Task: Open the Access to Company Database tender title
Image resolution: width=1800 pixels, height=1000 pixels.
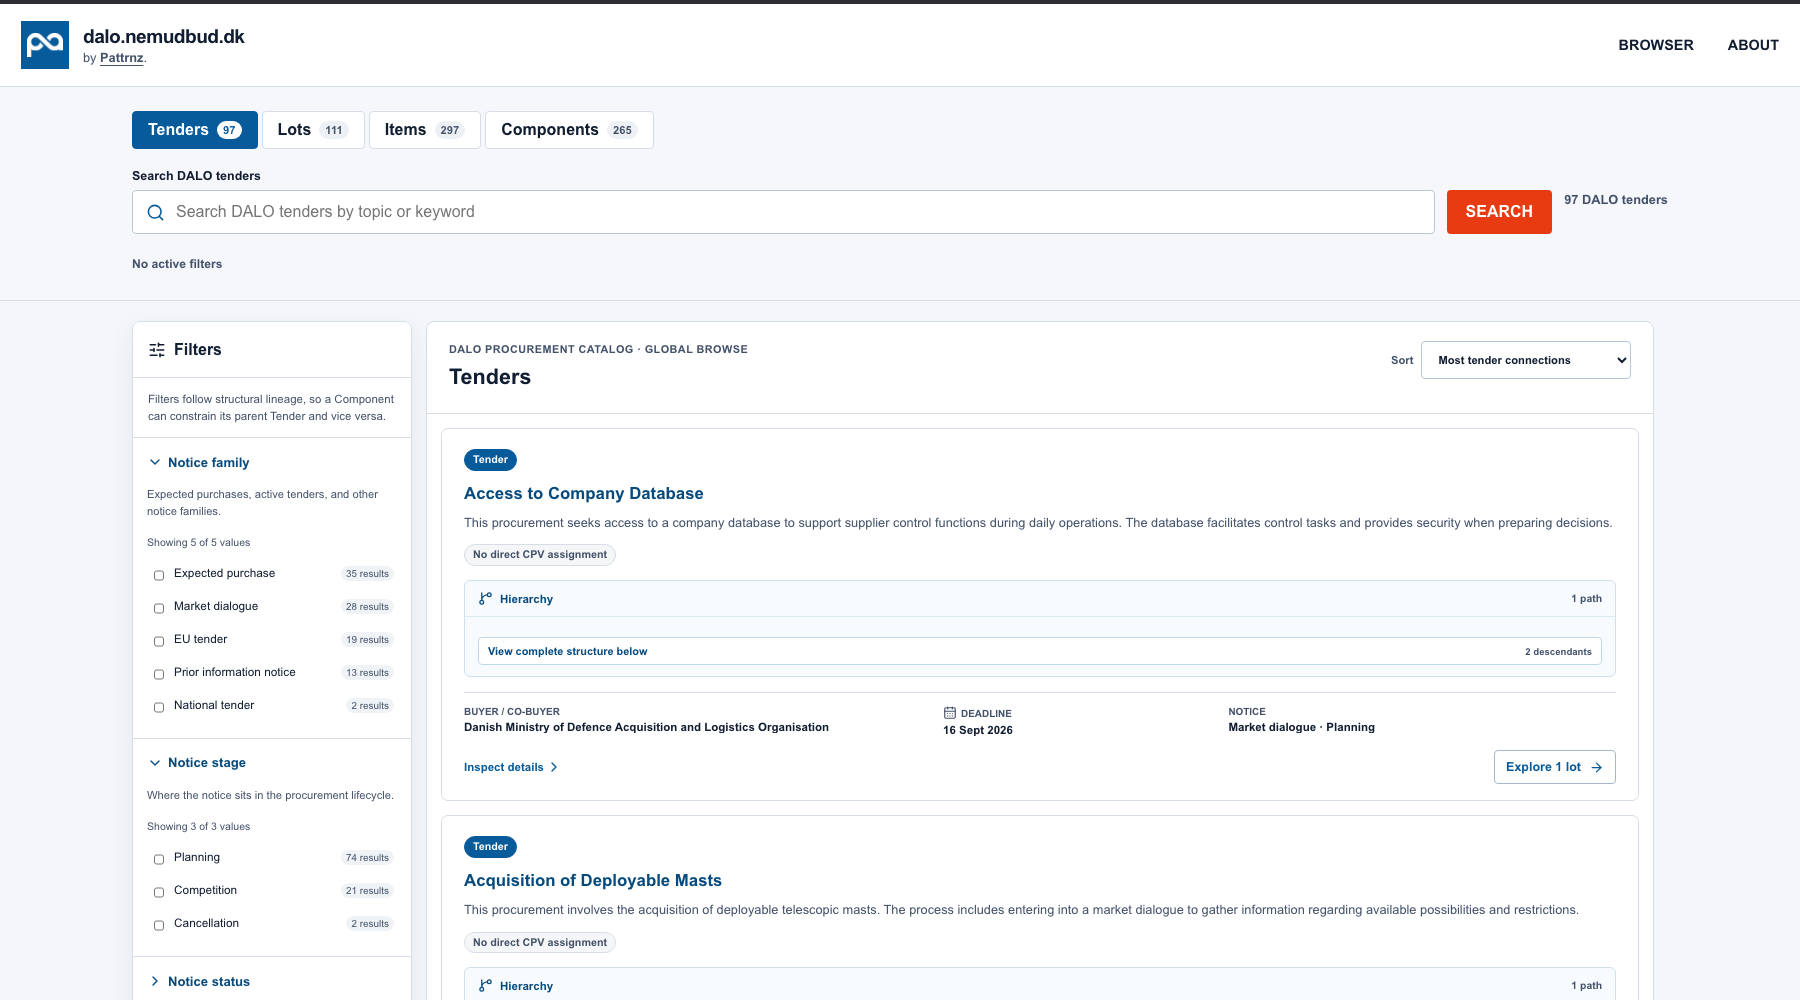Action: coord(583,493)
